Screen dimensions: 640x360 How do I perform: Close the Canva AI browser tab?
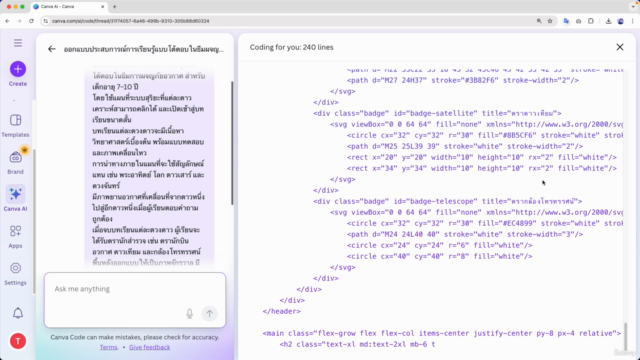pyautogui.click(x=102, y=7)
